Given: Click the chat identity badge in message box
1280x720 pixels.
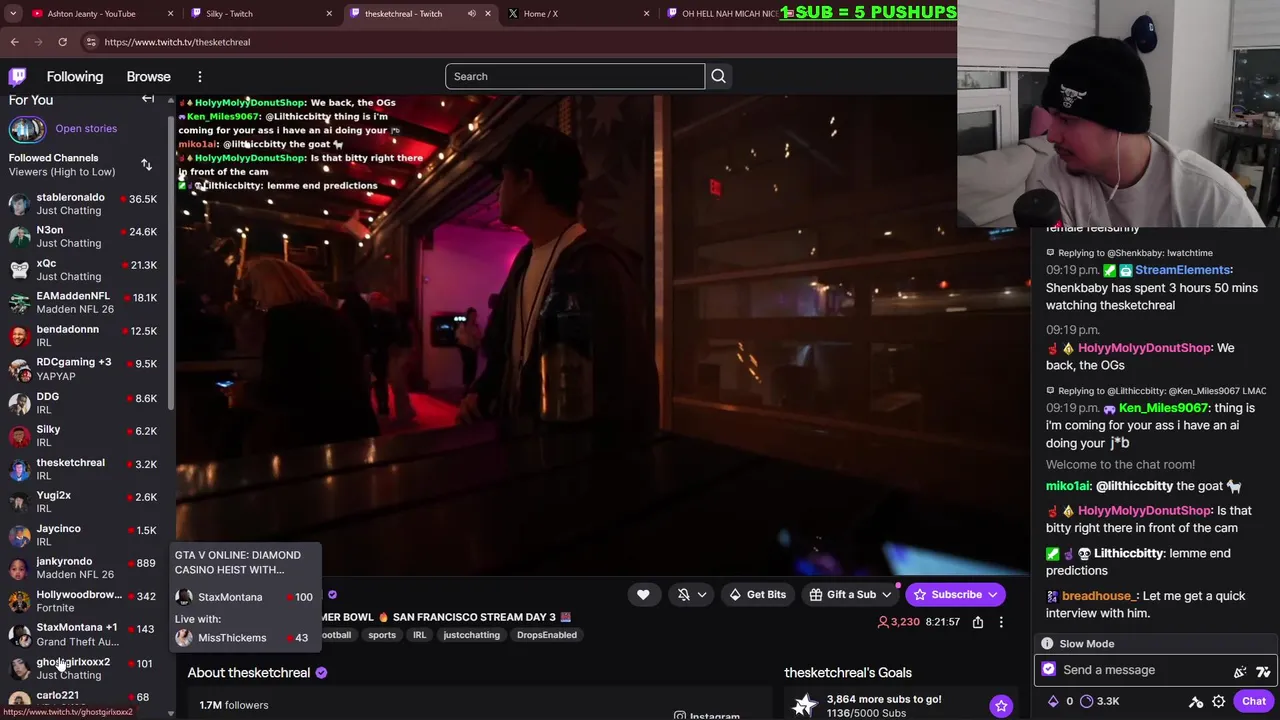Looking at the screenshot, I should pyautogui.click(x=1049, y=670).
